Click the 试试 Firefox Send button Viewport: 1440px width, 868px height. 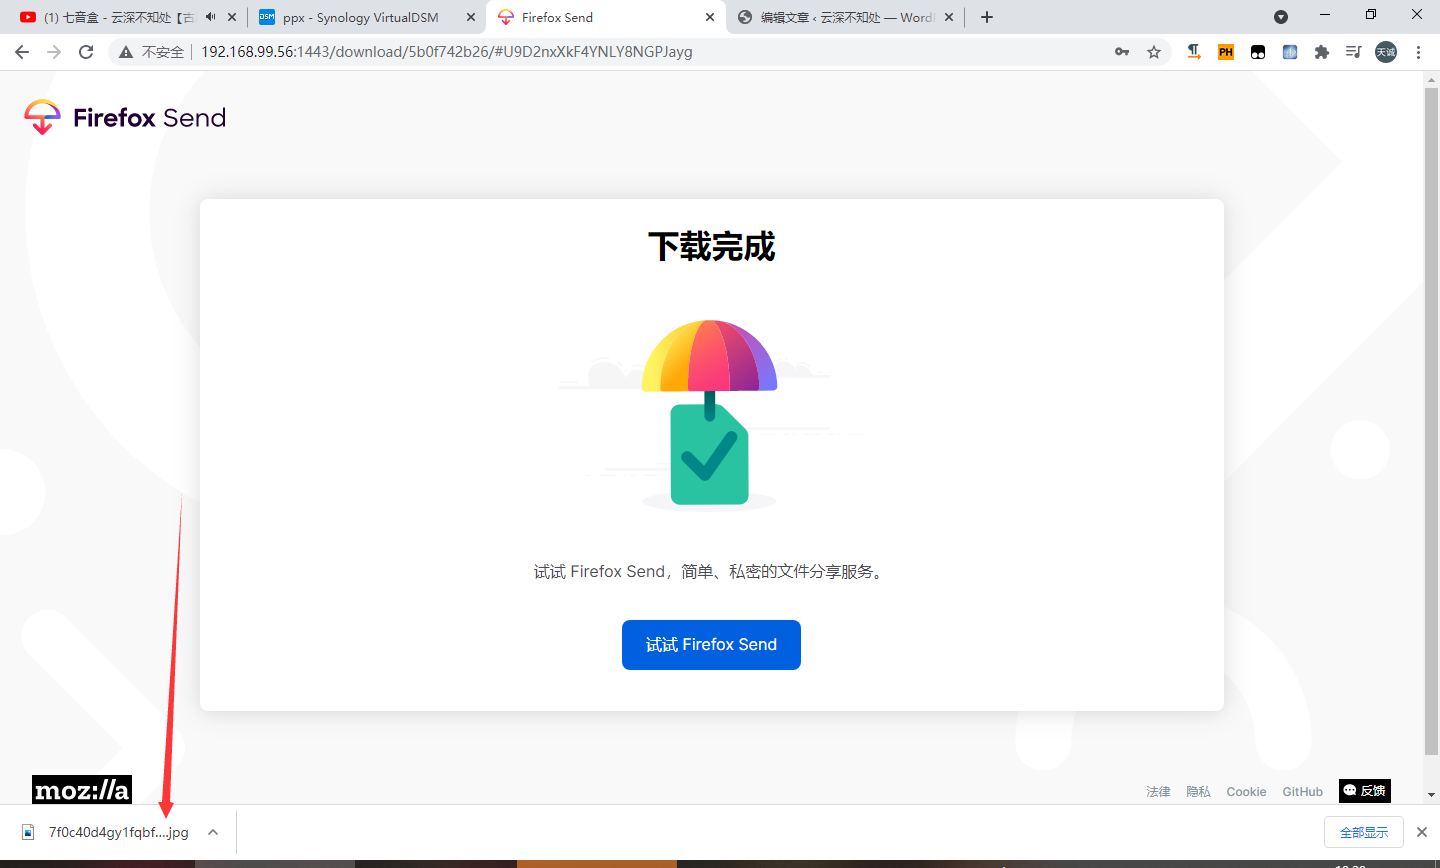(x=711, y=645)
